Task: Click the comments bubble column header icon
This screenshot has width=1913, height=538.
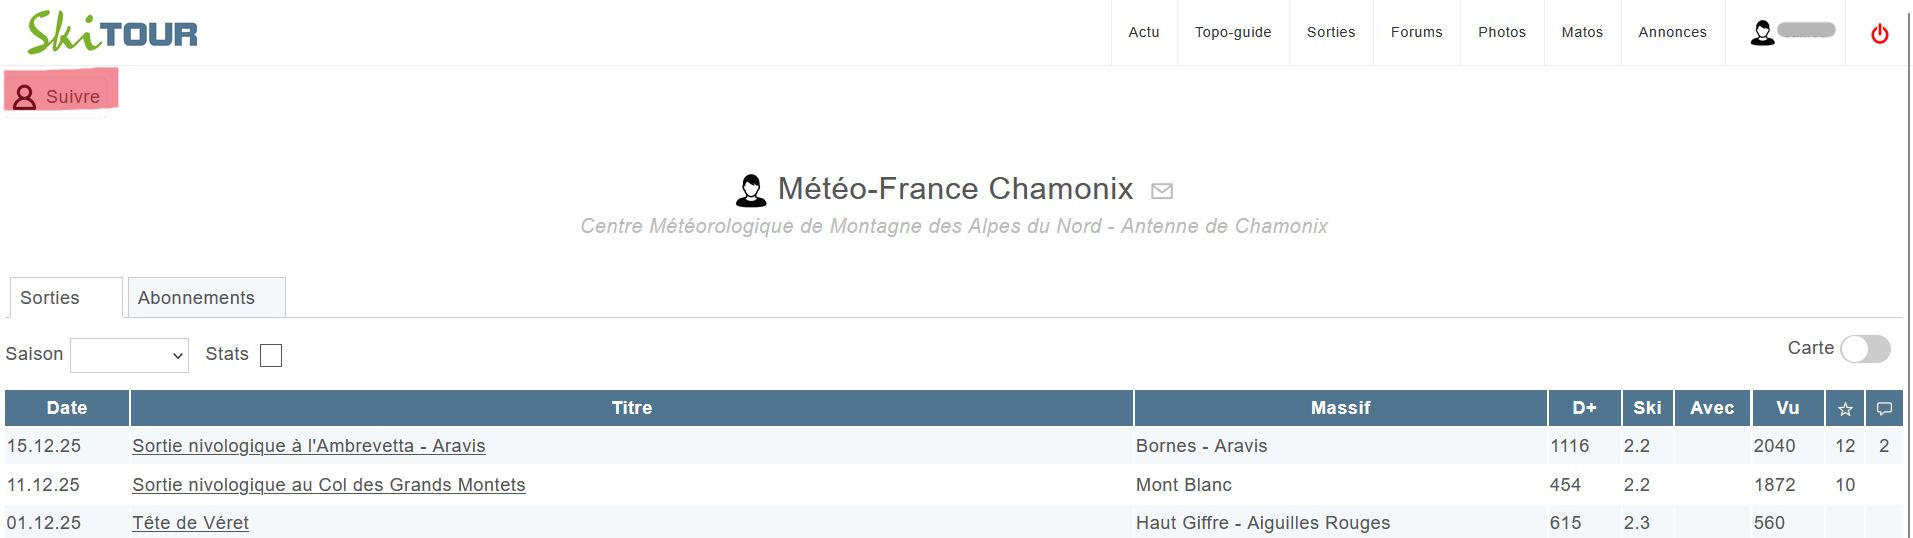Action: click(x=1884, y=409)
